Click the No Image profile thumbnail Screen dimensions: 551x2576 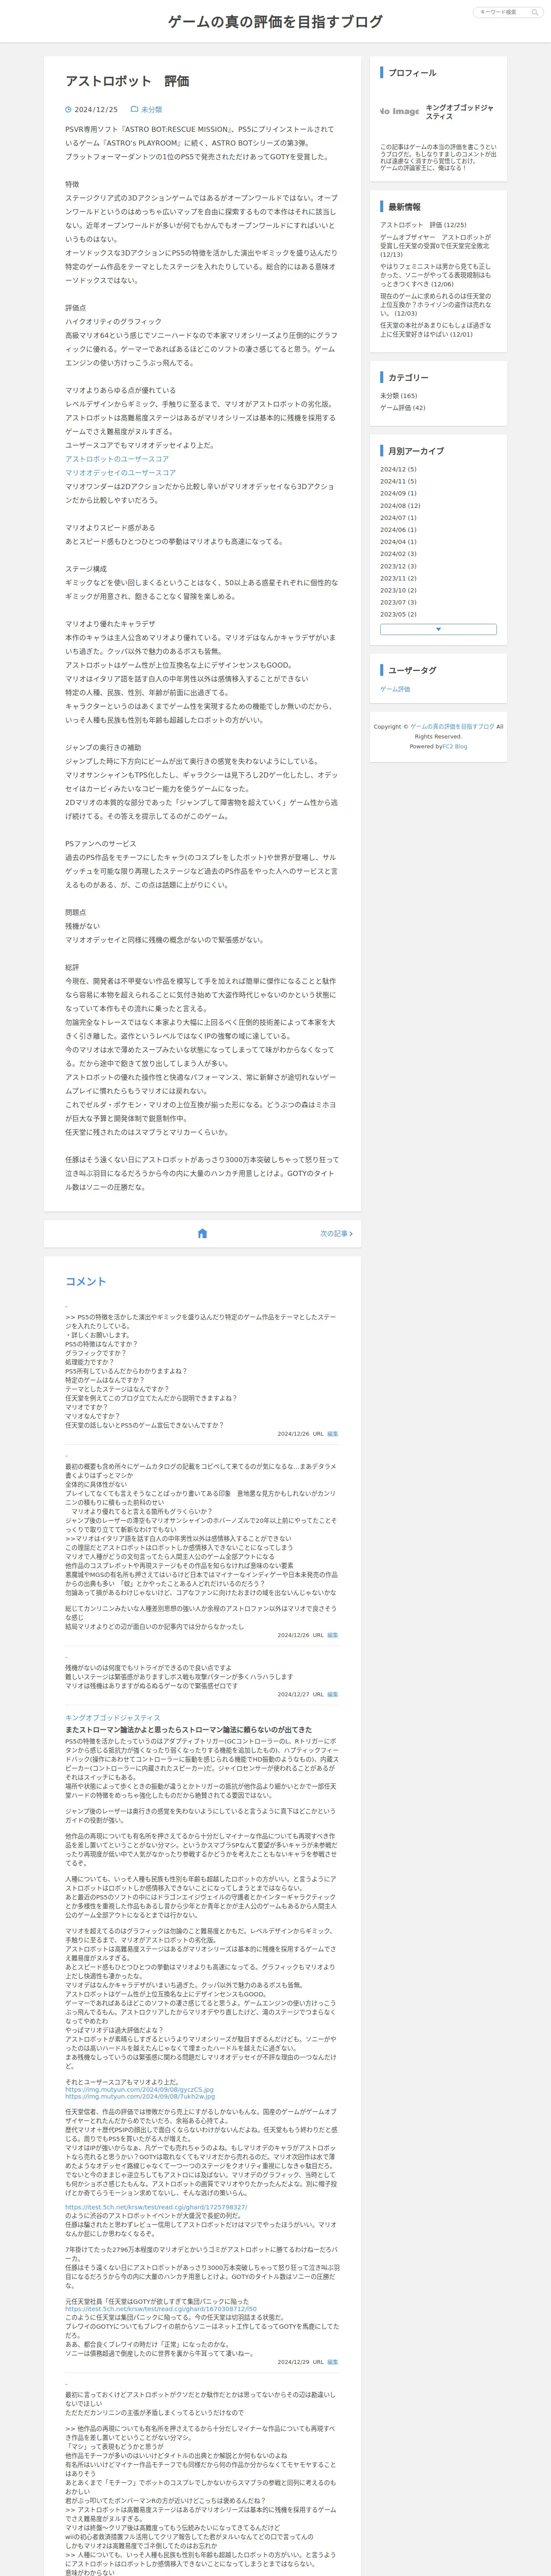tap(399, 111)
